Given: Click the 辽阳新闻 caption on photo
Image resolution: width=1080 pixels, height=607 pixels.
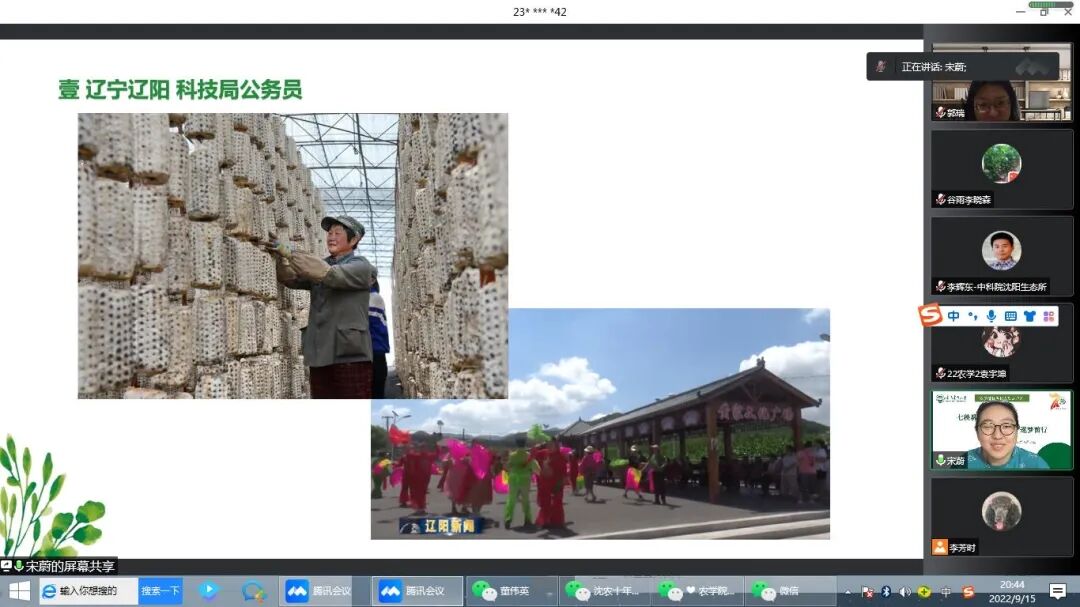Looking at the screenshot, I should click(x=442, y=526).
